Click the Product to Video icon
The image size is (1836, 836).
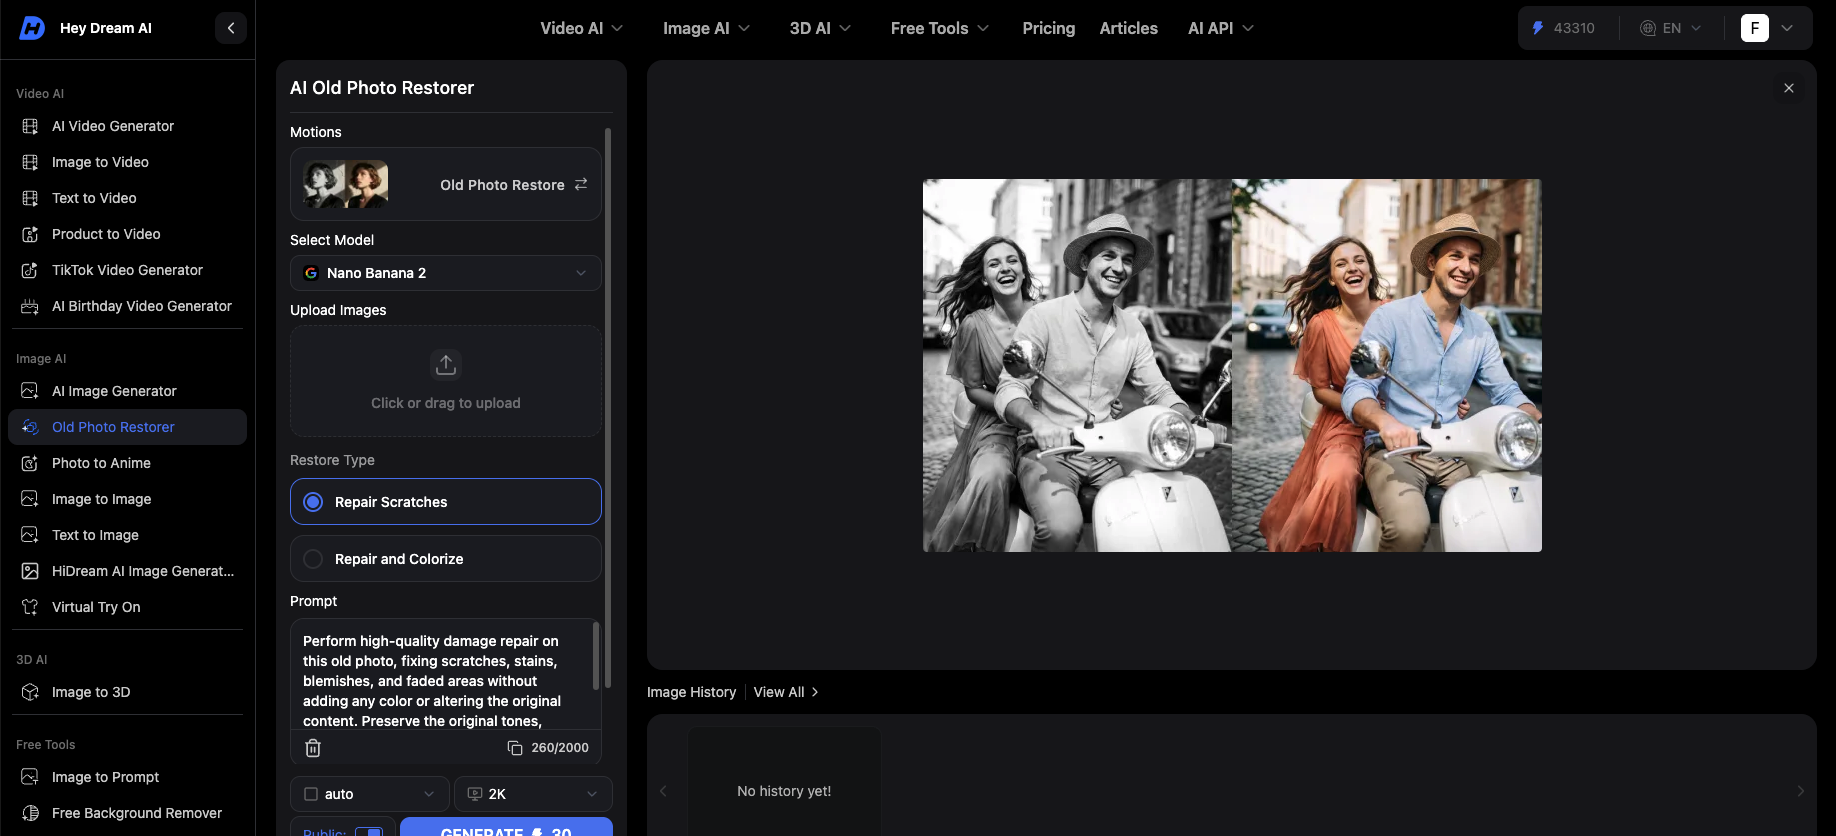30,234
